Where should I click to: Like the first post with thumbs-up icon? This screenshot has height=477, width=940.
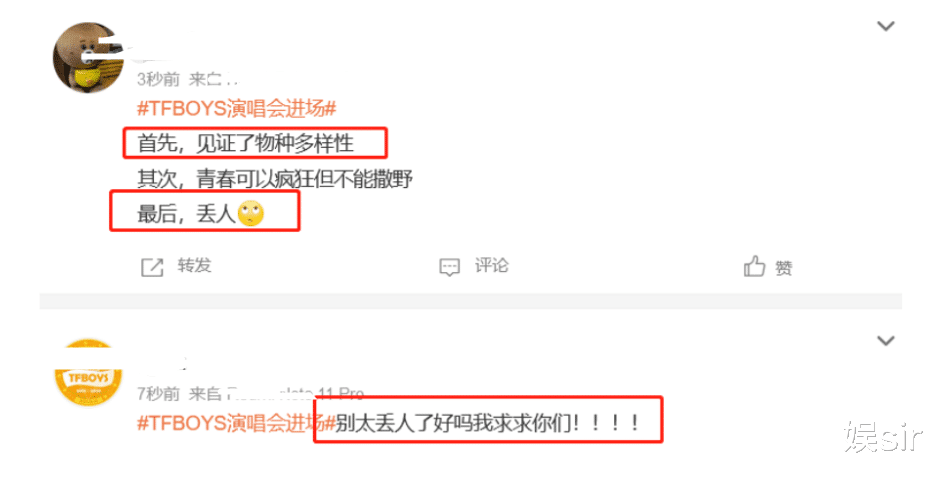tap(754, 266)
